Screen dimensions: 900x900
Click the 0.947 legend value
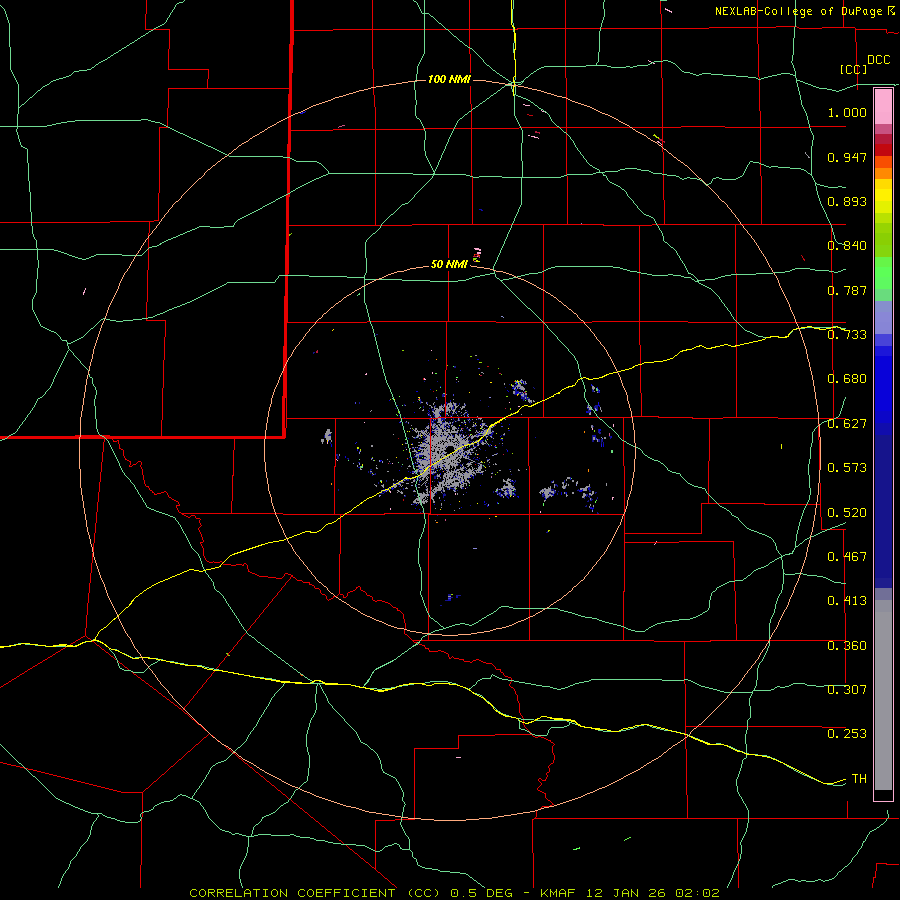coord(847,157)
